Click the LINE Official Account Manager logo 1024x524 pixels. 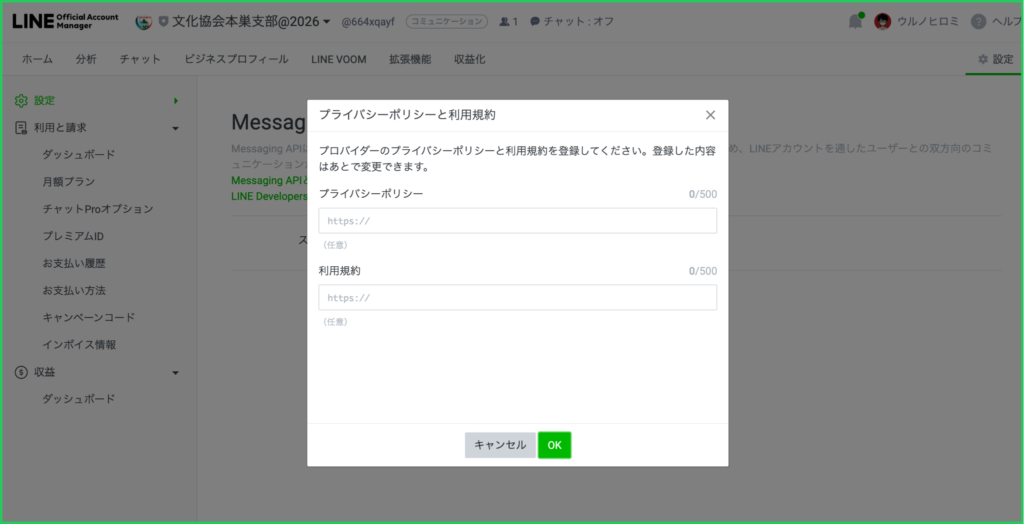(x=65, y=21)
